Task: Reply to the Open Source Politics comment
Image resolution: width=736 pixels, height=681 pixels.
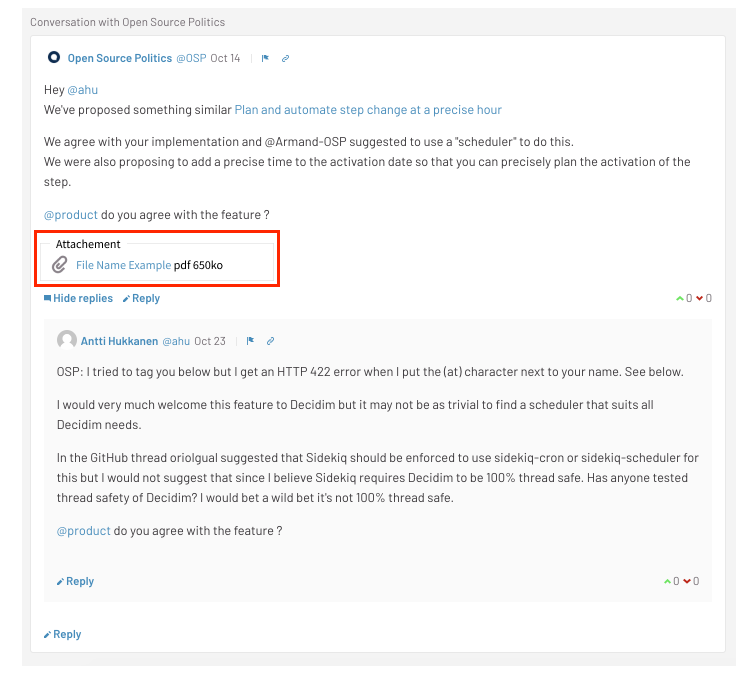Action: click(x=141, y=298)
